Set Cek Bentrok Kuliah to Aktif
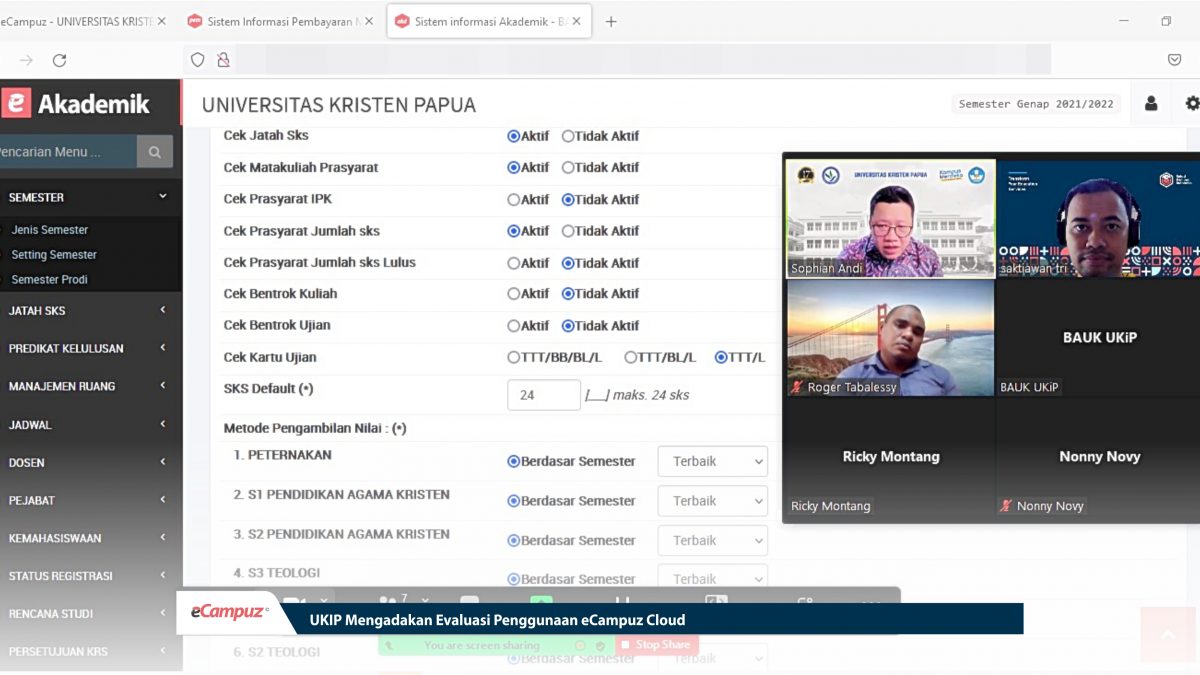 pyautogui.click(x=514, y=294)
